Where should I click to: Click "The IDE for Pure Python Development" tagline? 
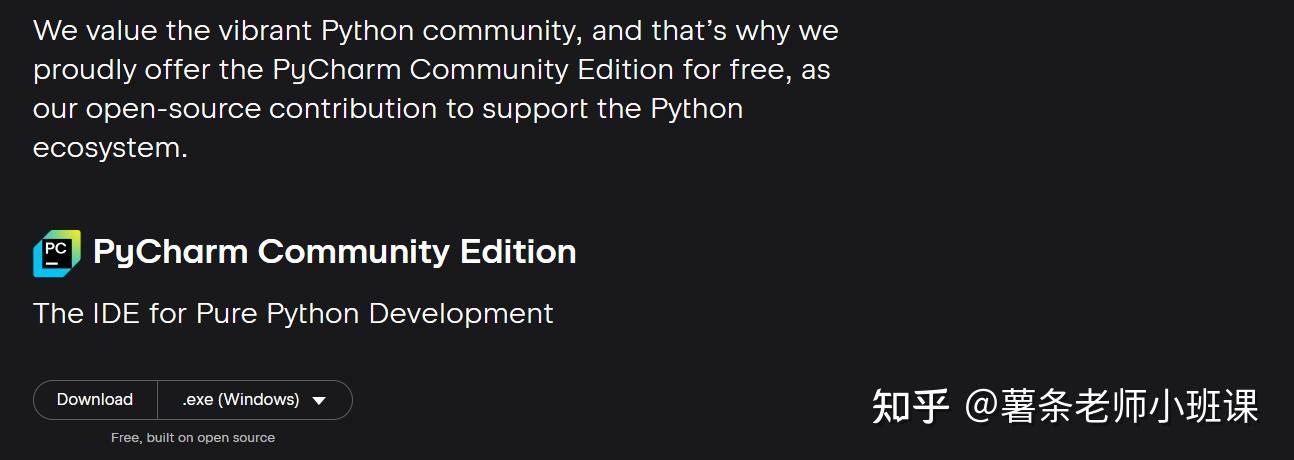click(293, 314)
